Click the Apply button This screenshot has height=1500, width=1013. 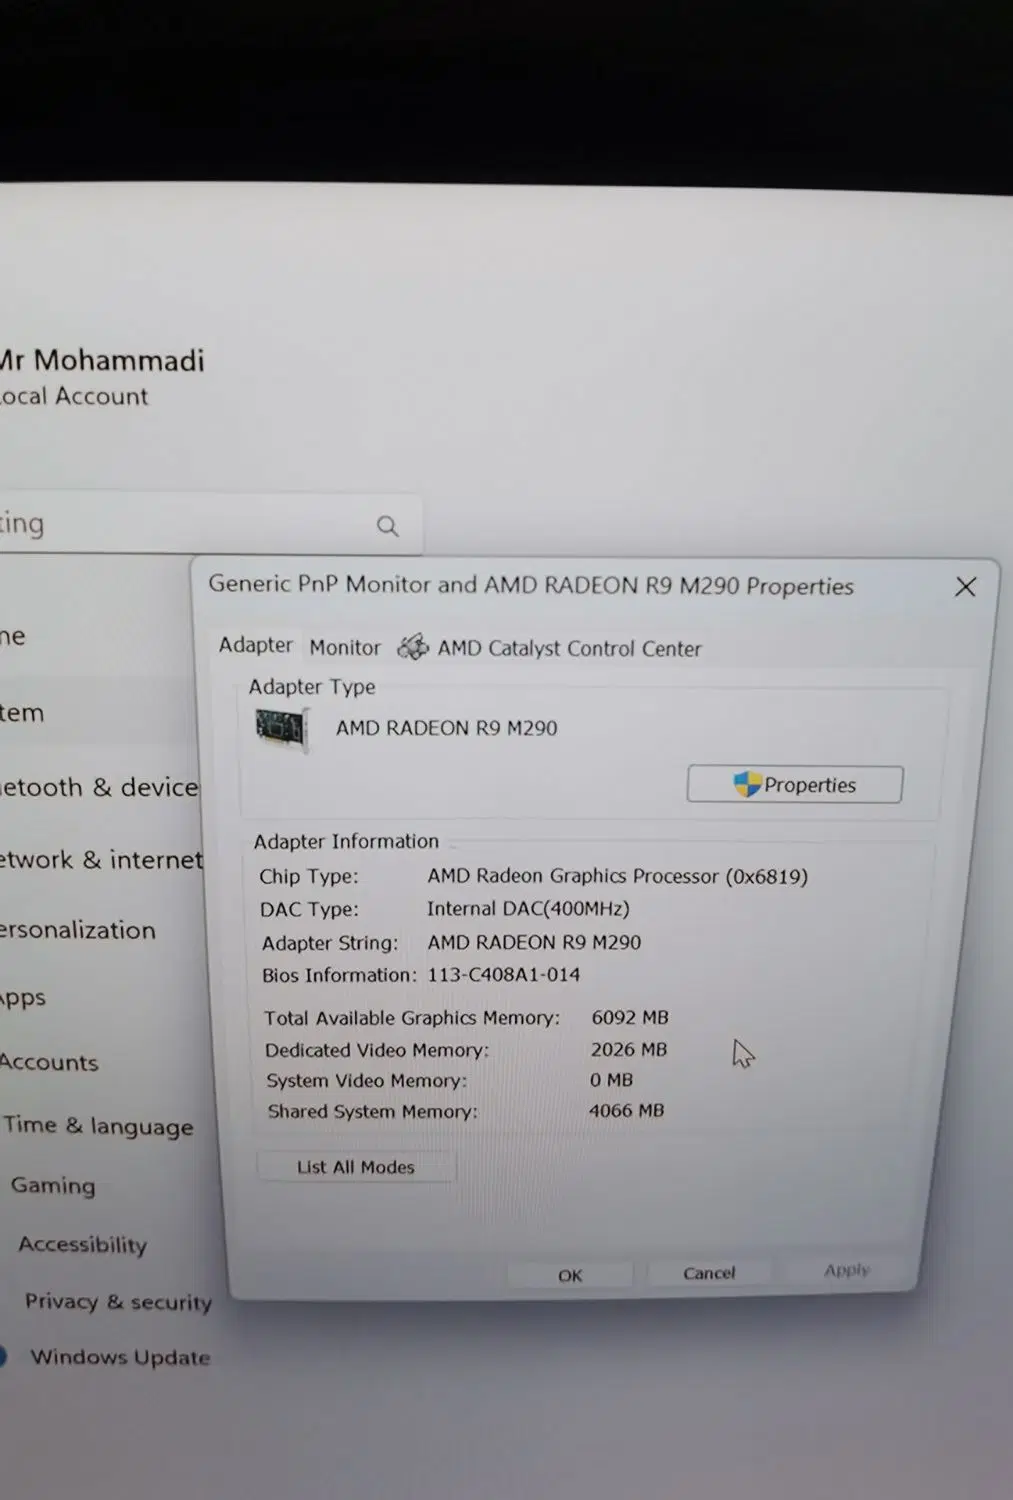[x=847, y=1270]
